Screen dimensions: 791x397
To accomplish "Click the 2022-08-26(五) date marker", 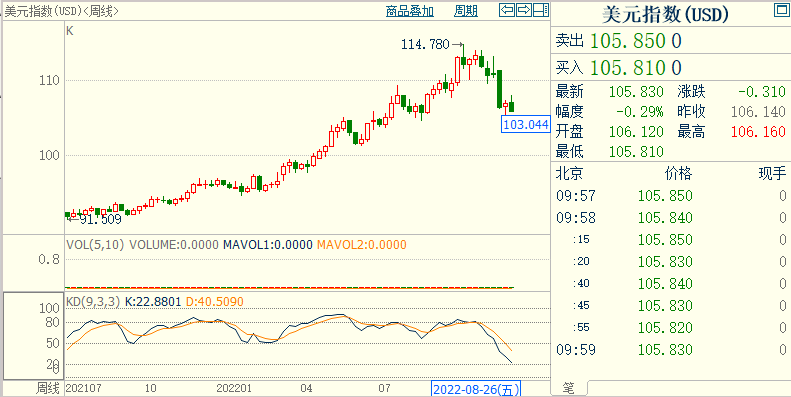I will click(476, 389).
